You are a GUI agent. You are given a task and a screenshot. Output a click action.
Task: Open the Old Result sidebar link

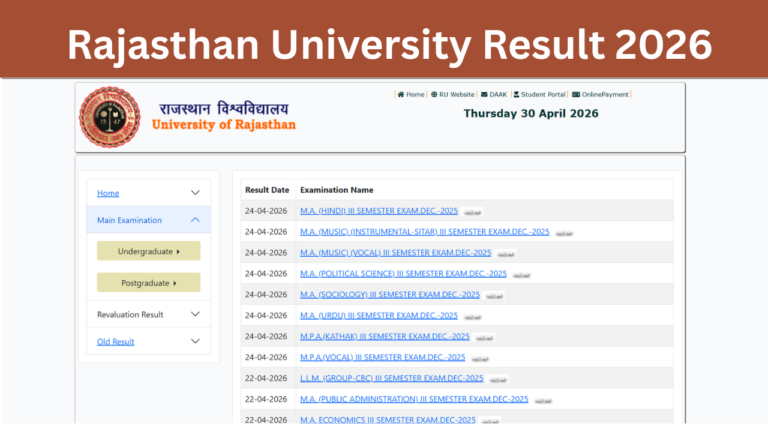[116, 341]
